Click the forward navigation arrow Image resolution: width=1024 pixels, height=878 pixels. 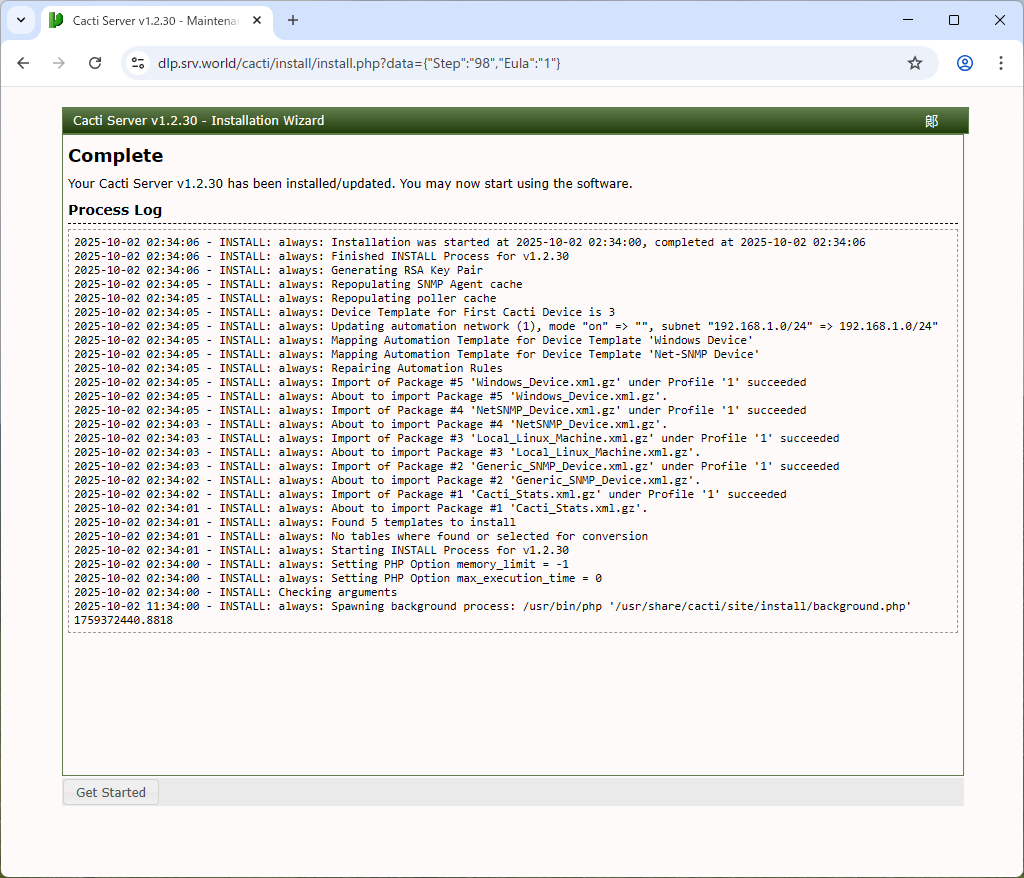[59, 63]
